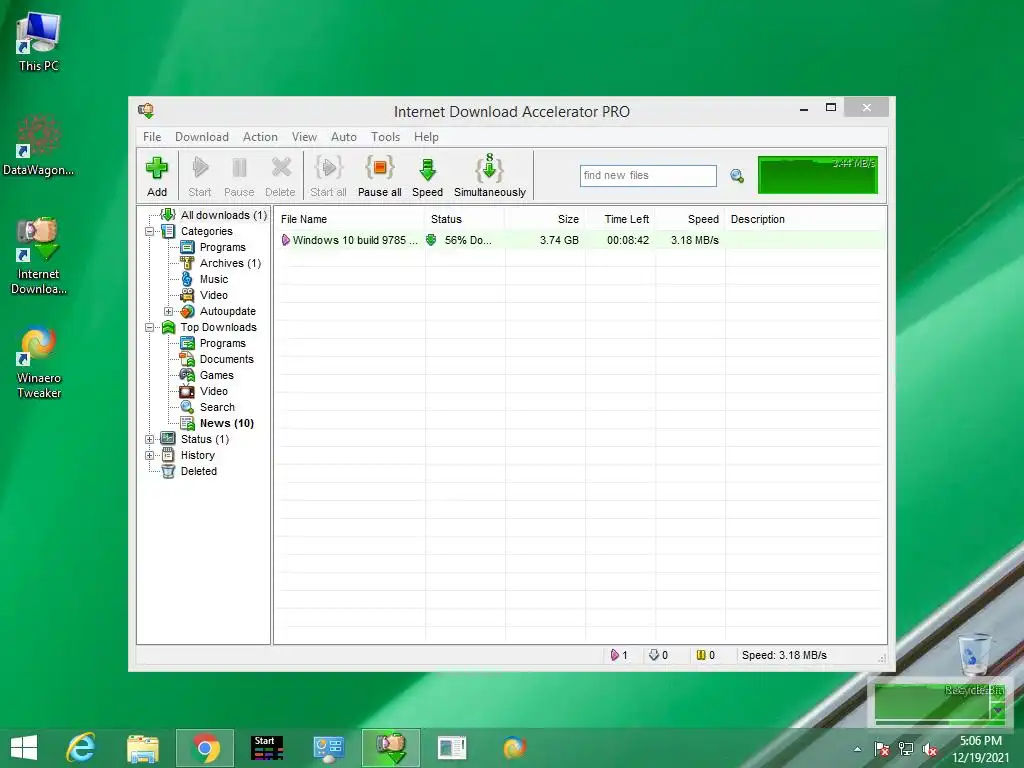This screenshot has height=768, width=1024.
Task: Click Speed: 3.18 MB/s in status bar
Action: pyautogui.click(x=784, y=656)
